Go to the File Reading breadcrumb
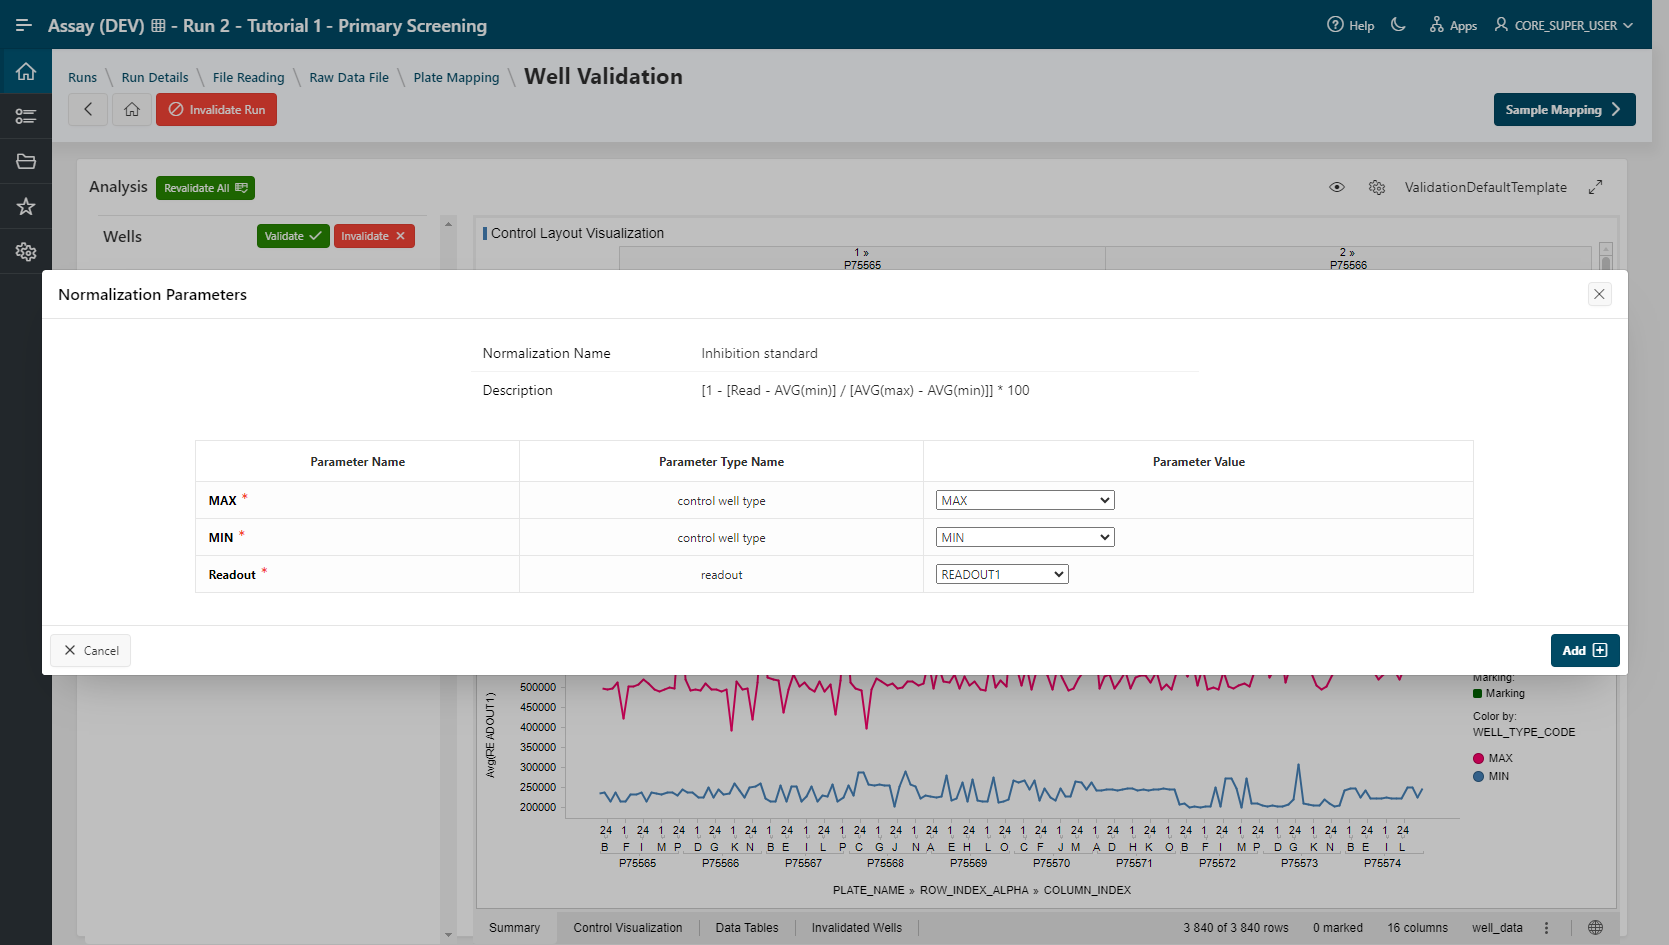Image resolution: width=1669 pixels, height=945 pixels. click(x=248, y=77)
